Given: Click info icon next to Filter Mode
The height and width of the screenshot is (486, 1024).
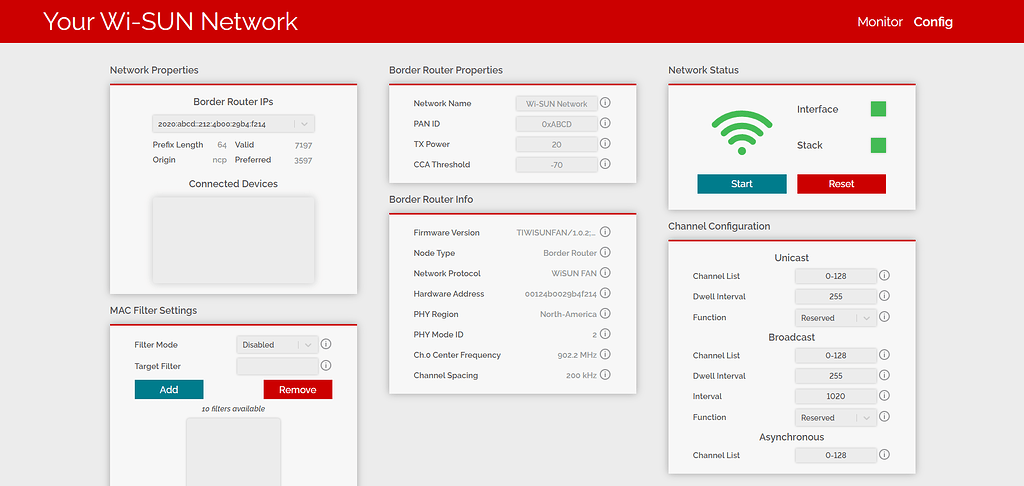Looking at the screenshot, I should click(x=326, y=344).
